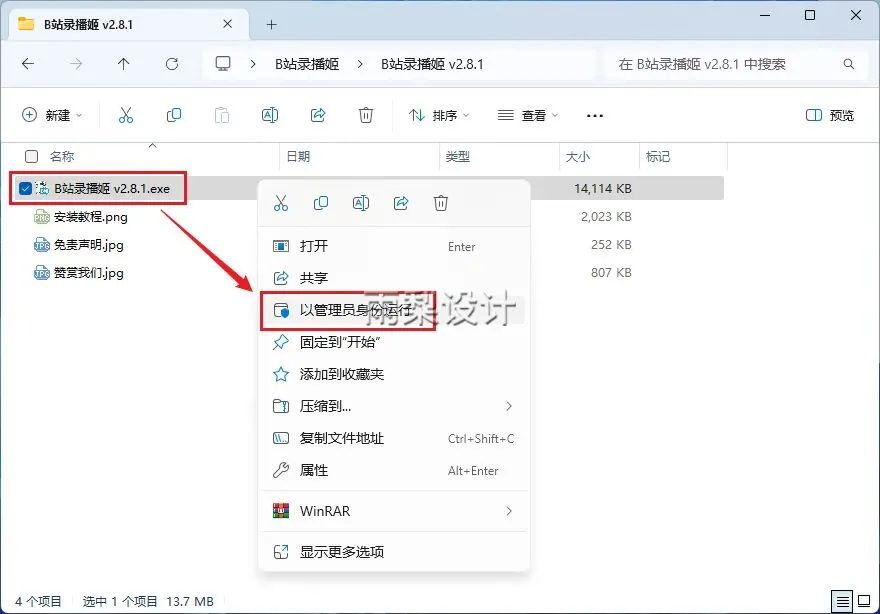Open 属性 from the context menu
880x614 pixels.
394,470
